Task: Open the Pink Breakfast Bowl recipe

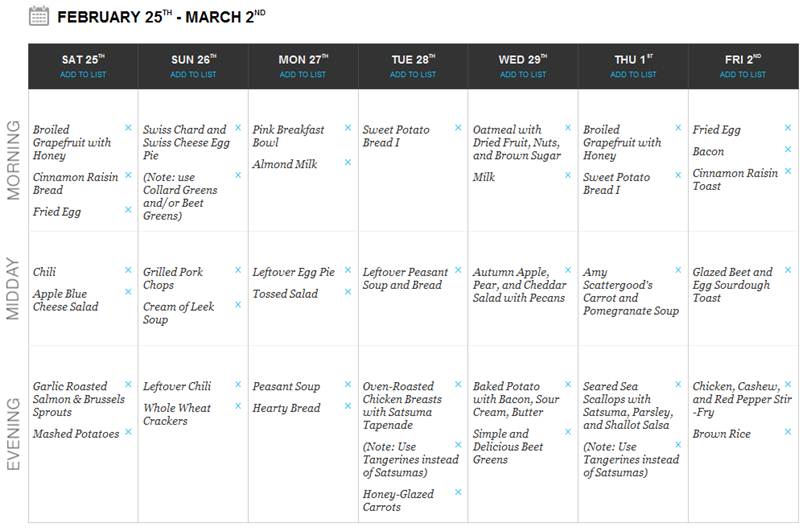Action: 288,136
